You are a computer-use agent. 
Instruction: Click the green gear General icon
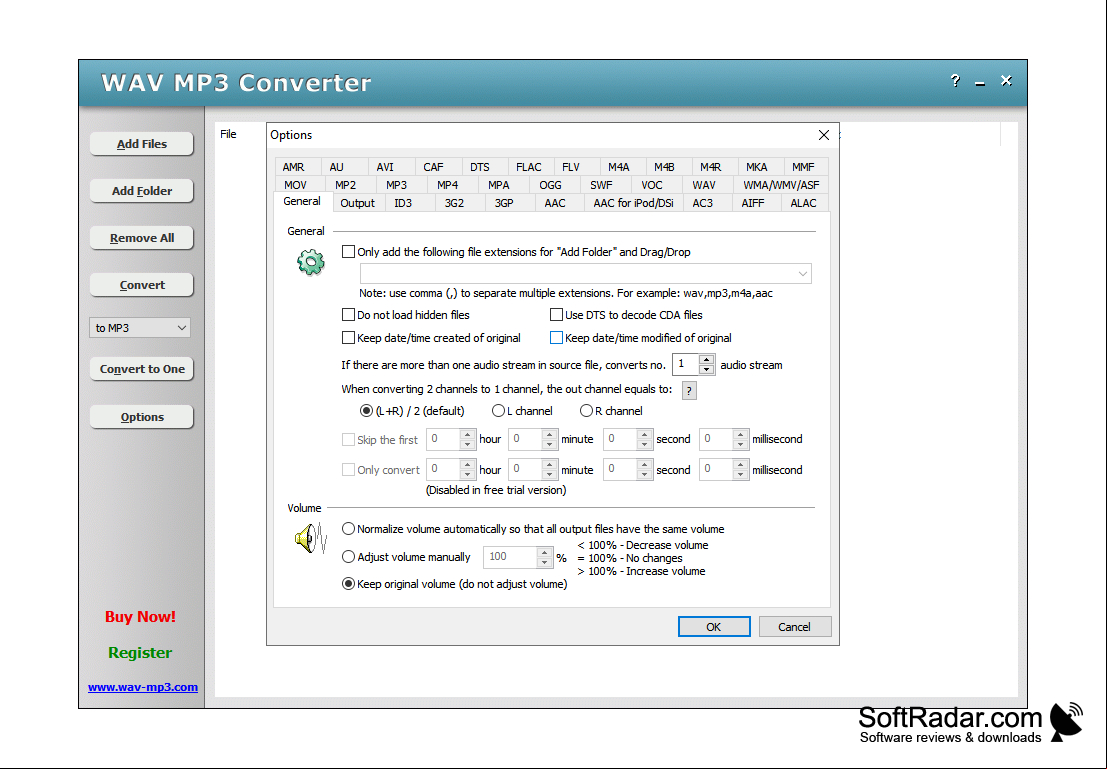(311, 263)
